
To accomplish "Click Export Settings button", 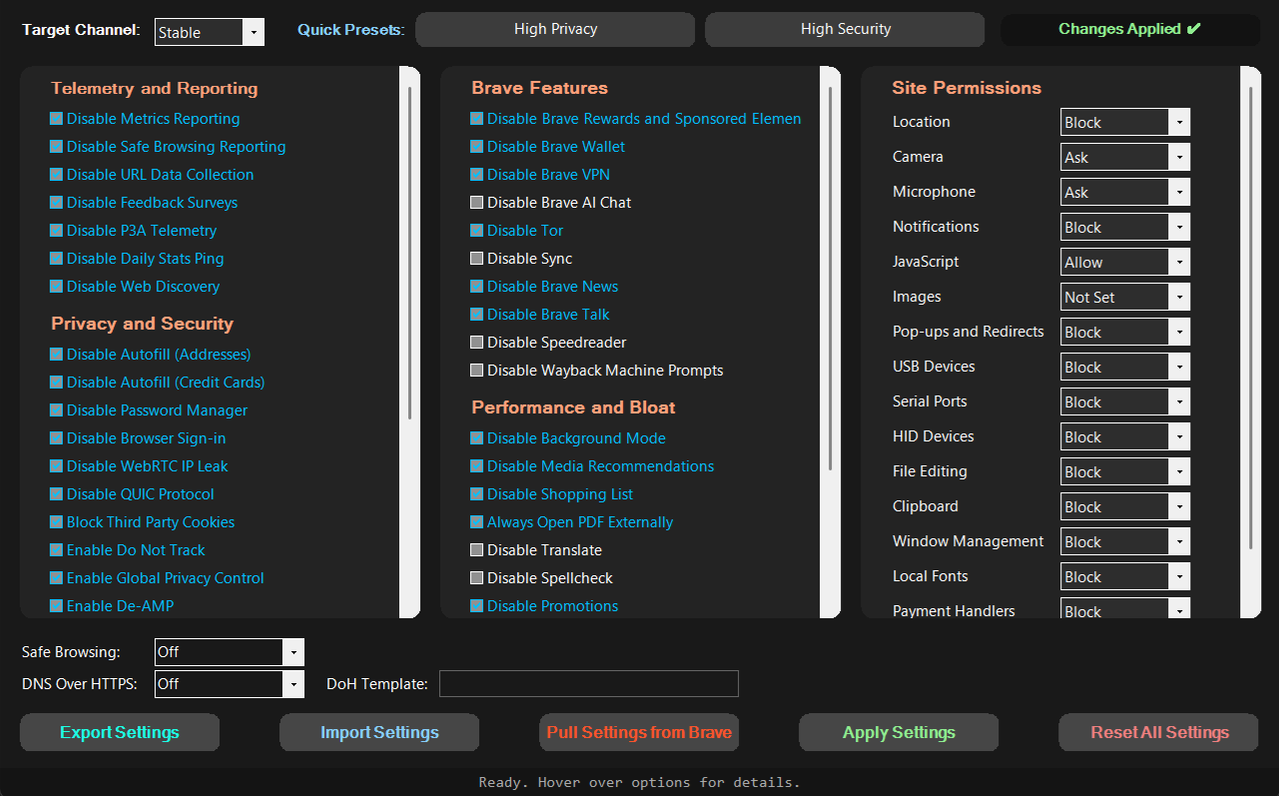I will (x=120, y=732).
